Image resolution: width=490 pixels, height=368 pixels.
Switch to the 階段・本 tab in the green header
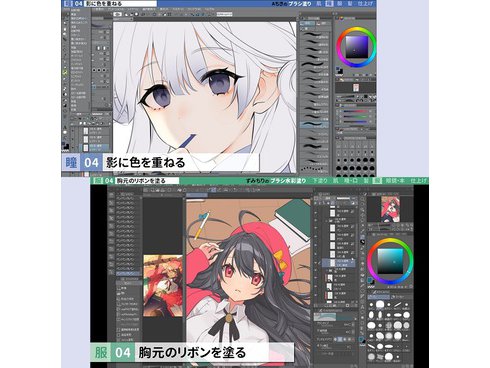click(395, 181)
